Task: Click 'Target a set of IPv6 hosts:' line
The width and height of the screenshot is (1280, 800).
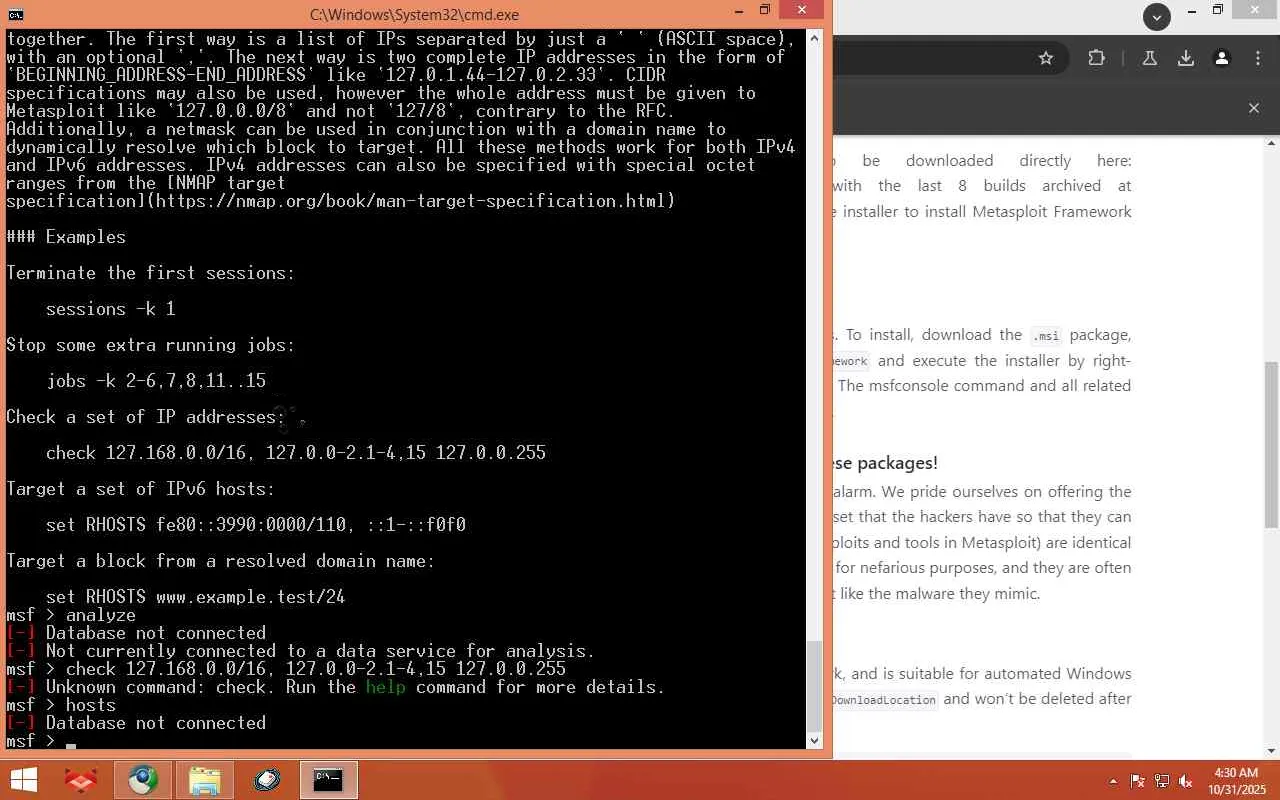Action: (x=140, y=489)
